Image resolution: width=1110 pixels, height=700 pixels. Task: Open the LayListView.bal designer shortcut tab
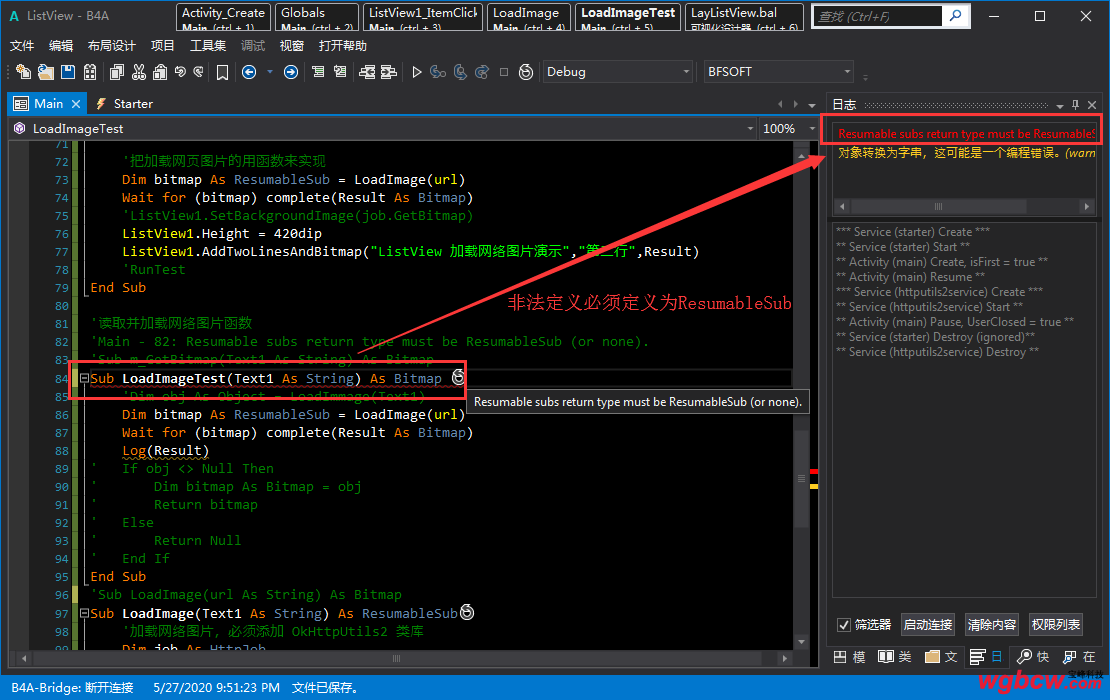tap(745, 18)
